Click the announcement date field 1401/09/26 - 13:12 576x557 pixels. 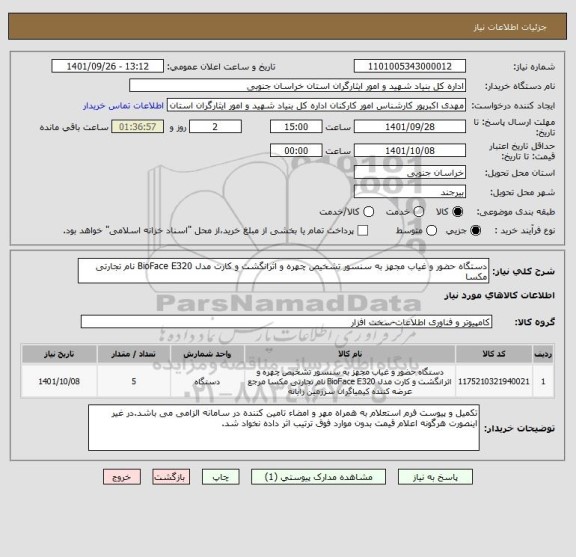point(108,67)
